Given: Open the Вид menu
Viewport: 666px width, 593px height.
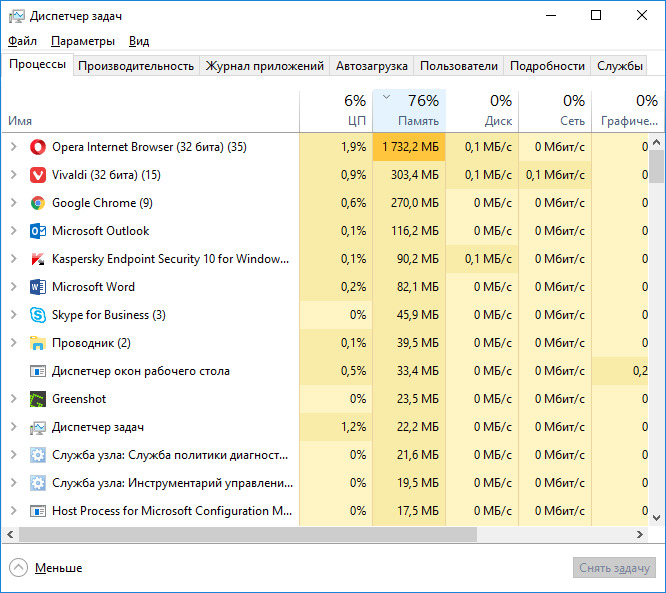Looking at the screenshot, I should point(139,41).
